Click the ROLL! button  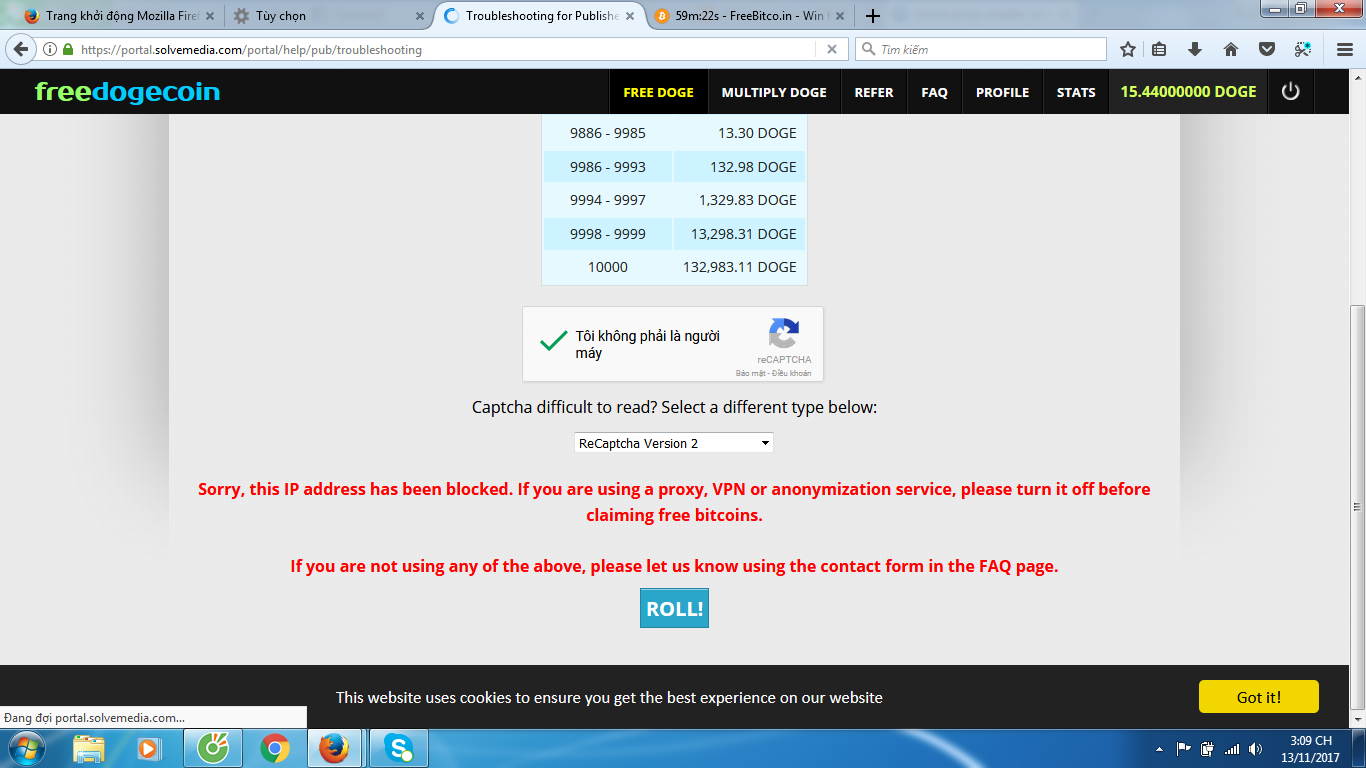tap(674, 608)
